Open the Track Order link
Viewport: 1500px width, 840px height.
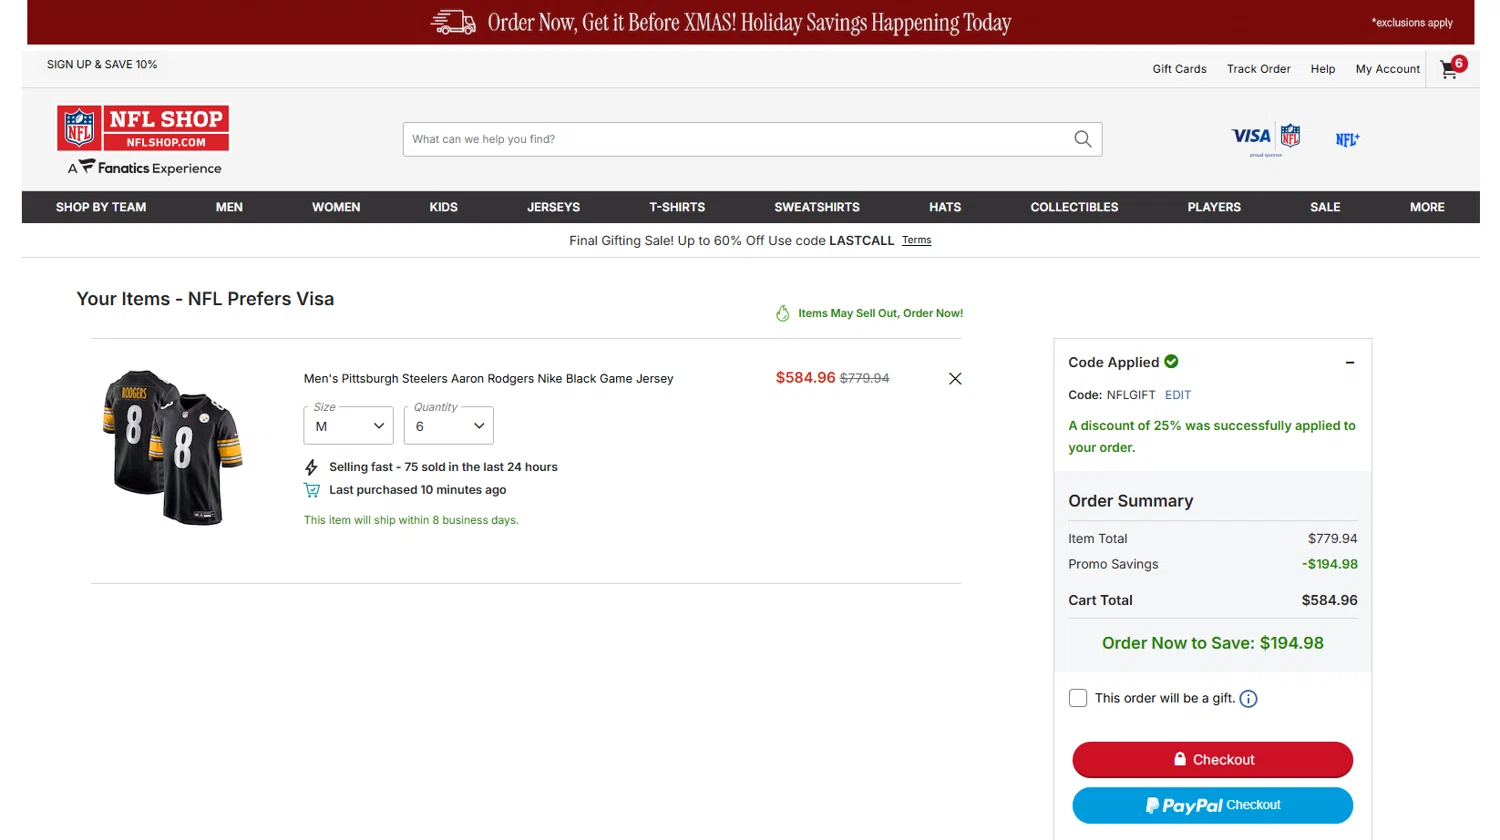1258,69
